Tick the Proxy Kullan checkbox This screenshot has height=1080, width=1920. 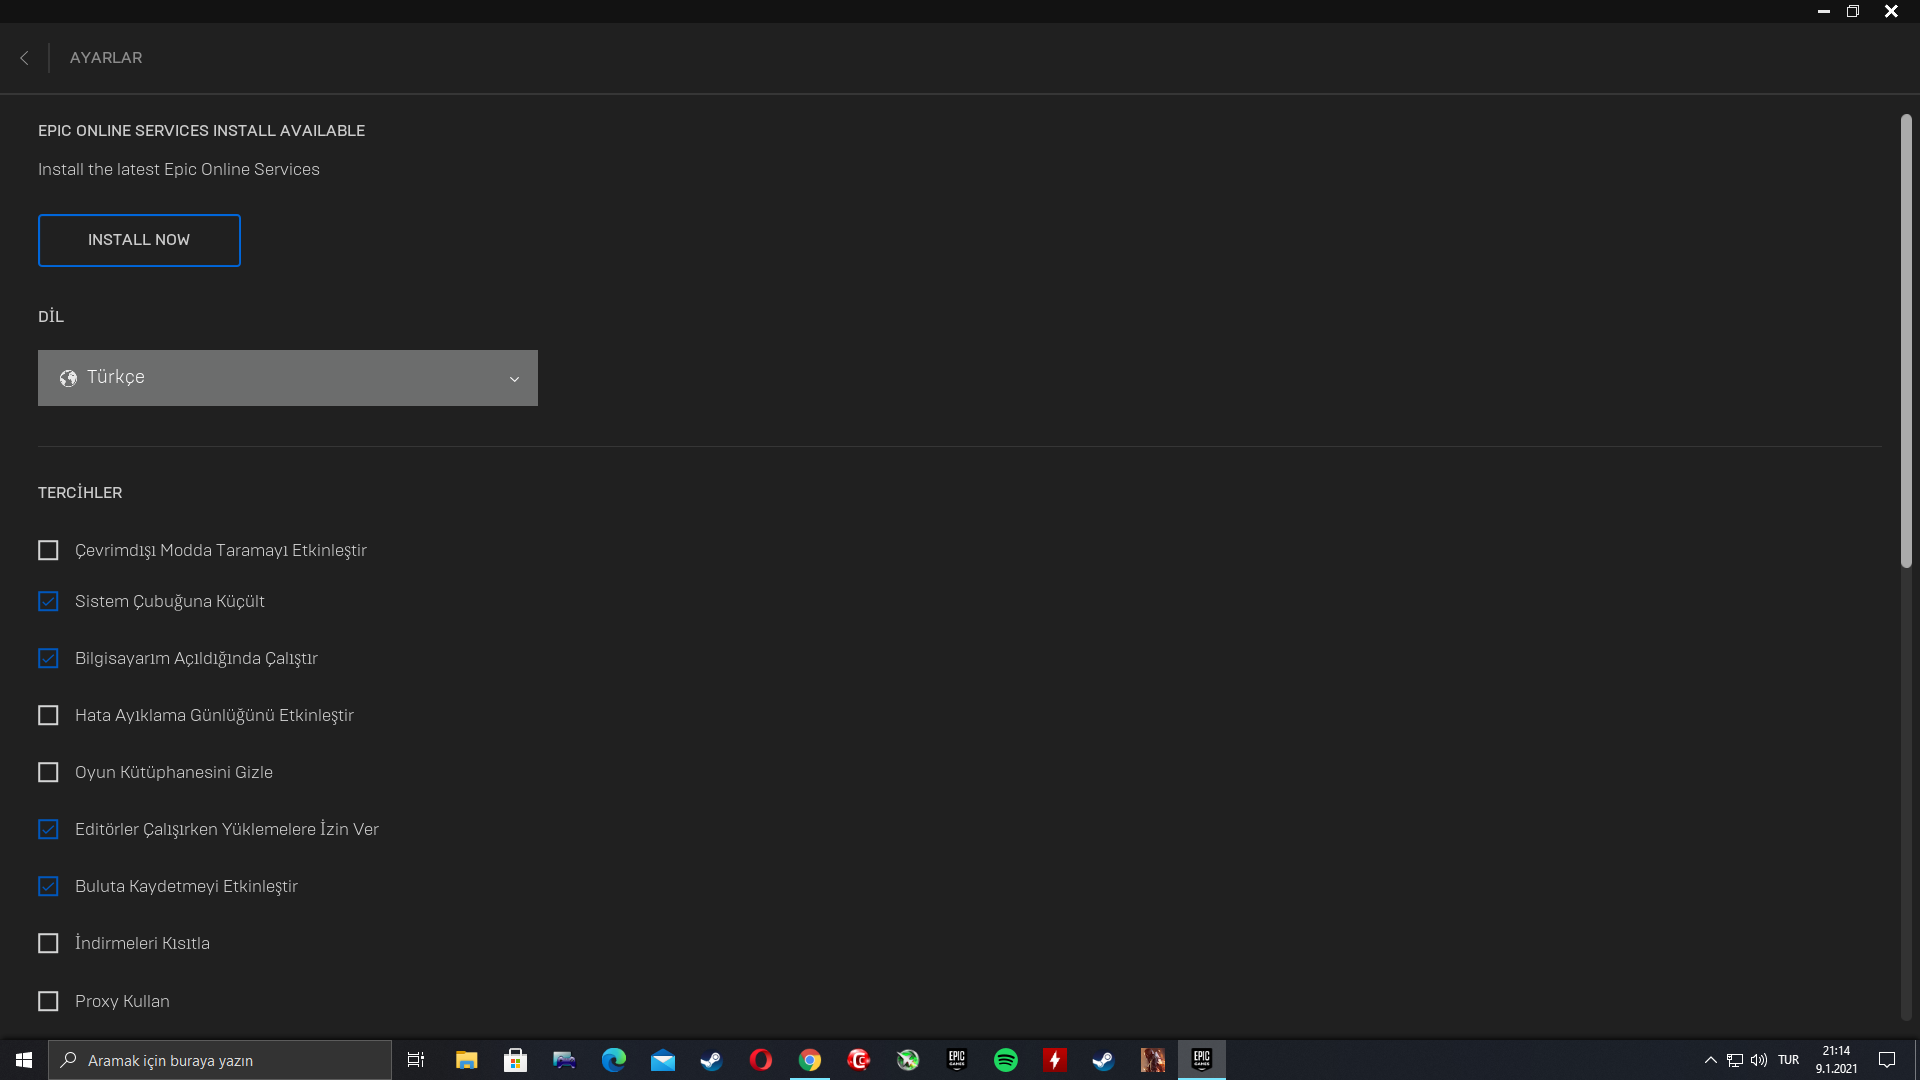pos(48,1001)
